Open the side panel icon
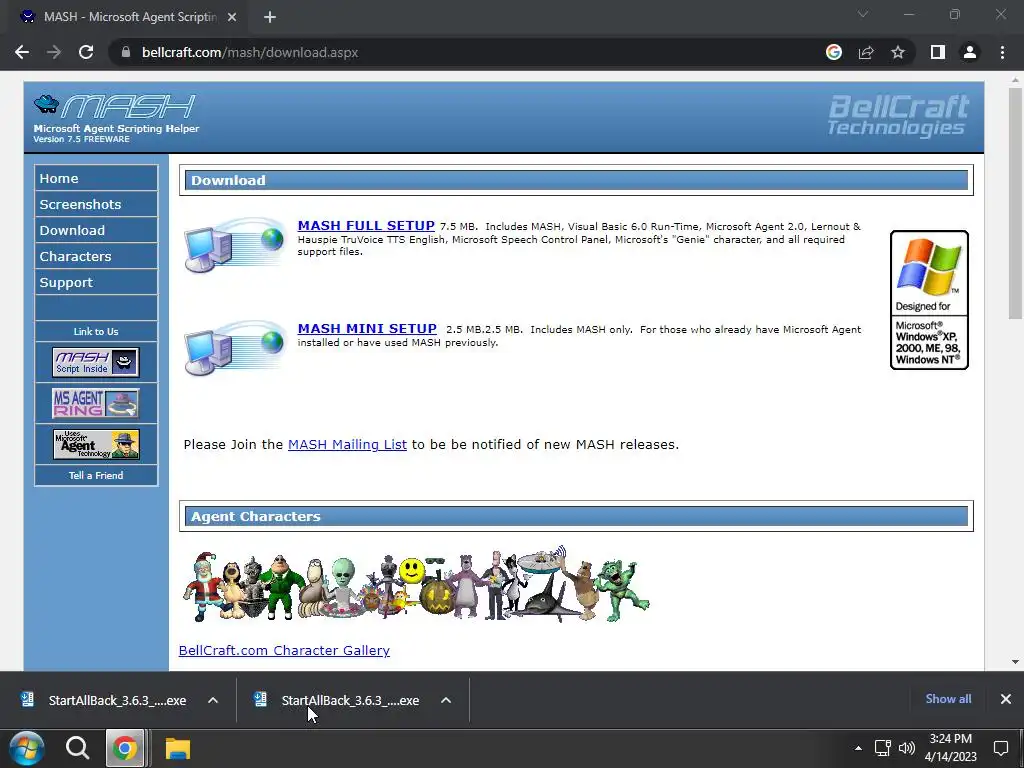 tap(938, 52)
